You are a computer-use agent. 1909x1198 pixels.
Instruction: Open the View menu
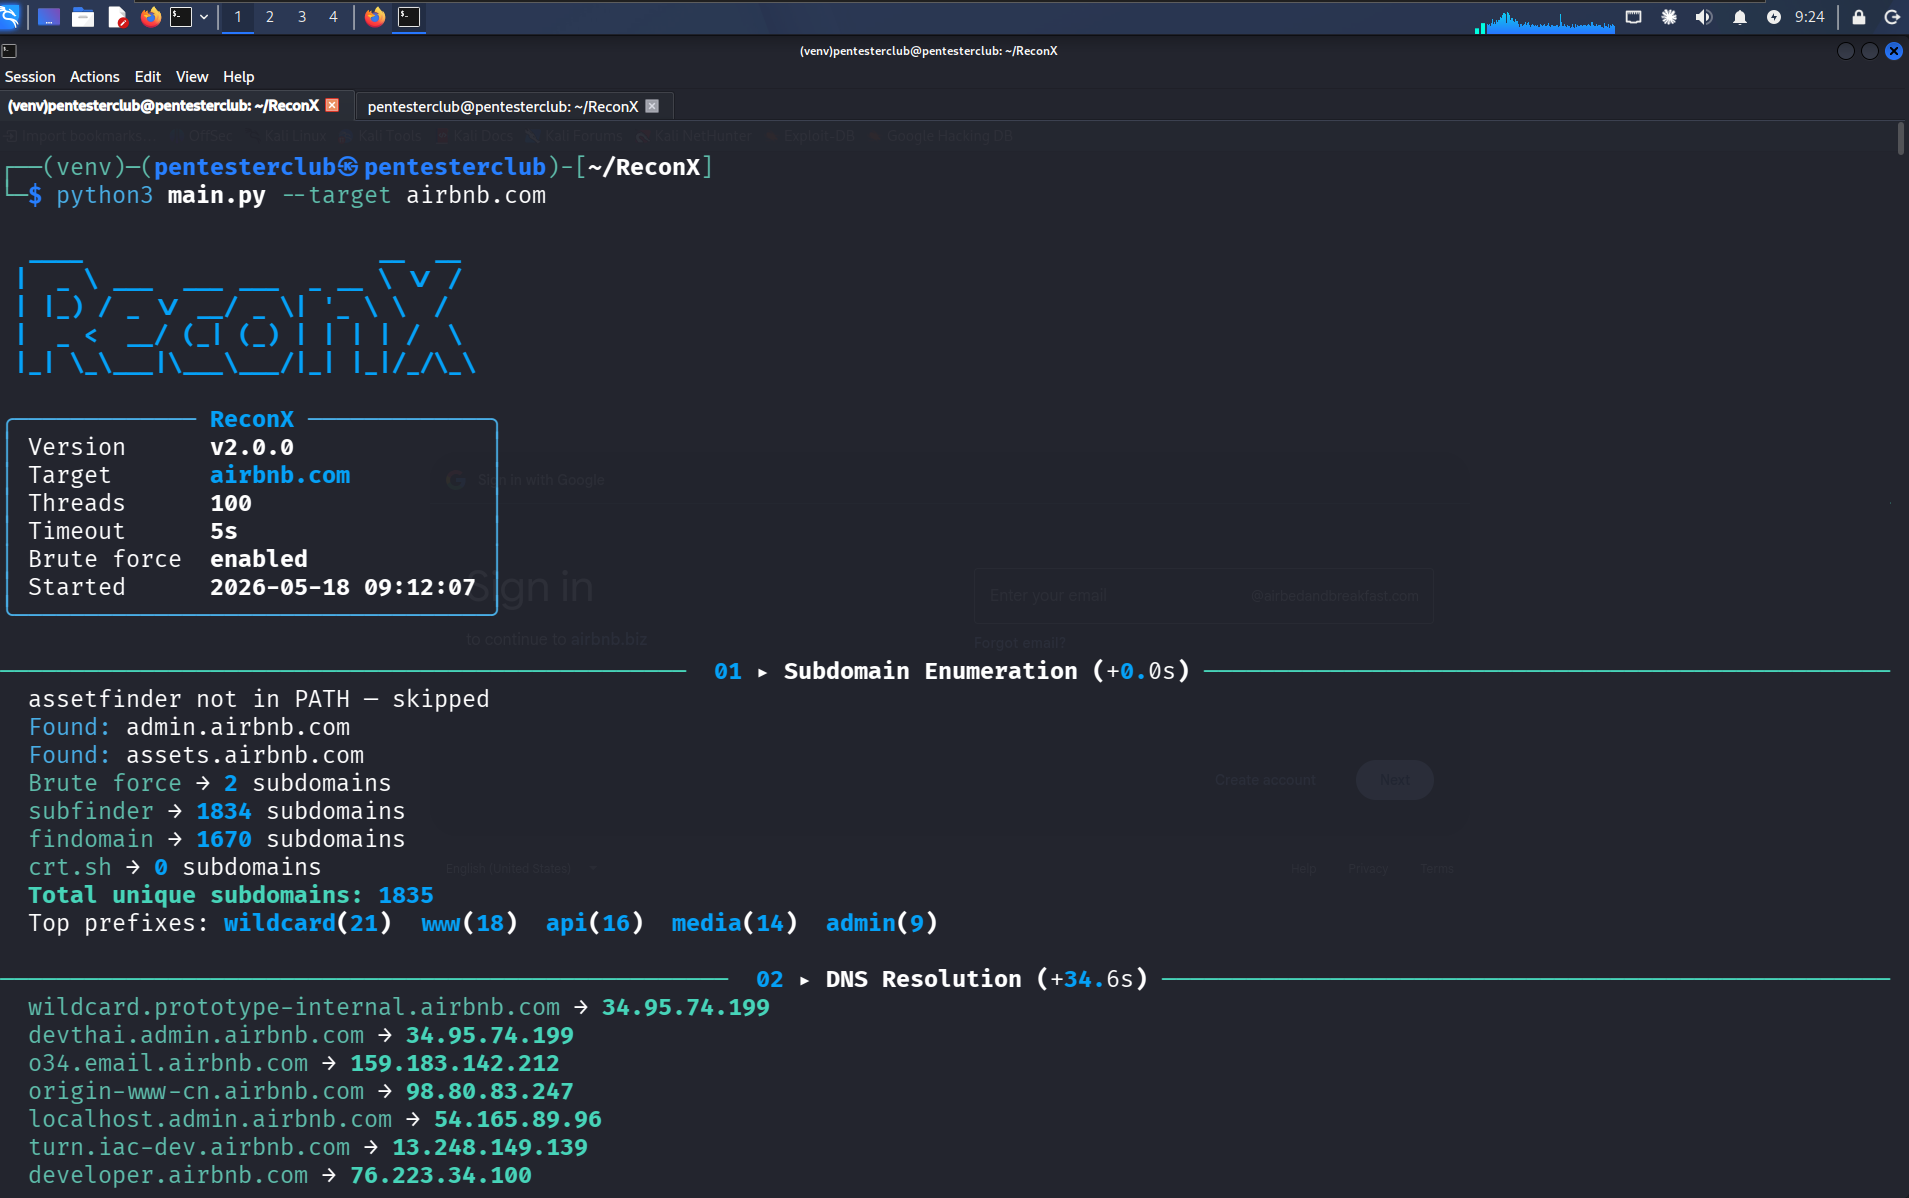point(192,77)
